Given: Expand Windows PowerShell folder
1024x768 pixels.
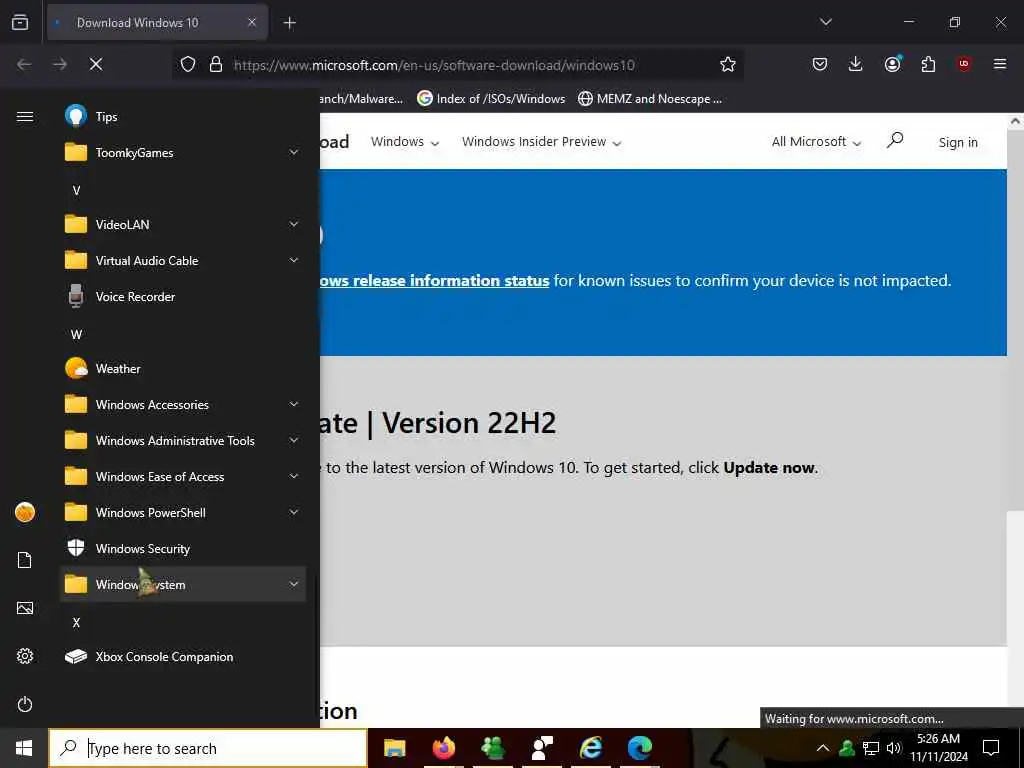Looking at the screenshot, I should tap(183, 513).
